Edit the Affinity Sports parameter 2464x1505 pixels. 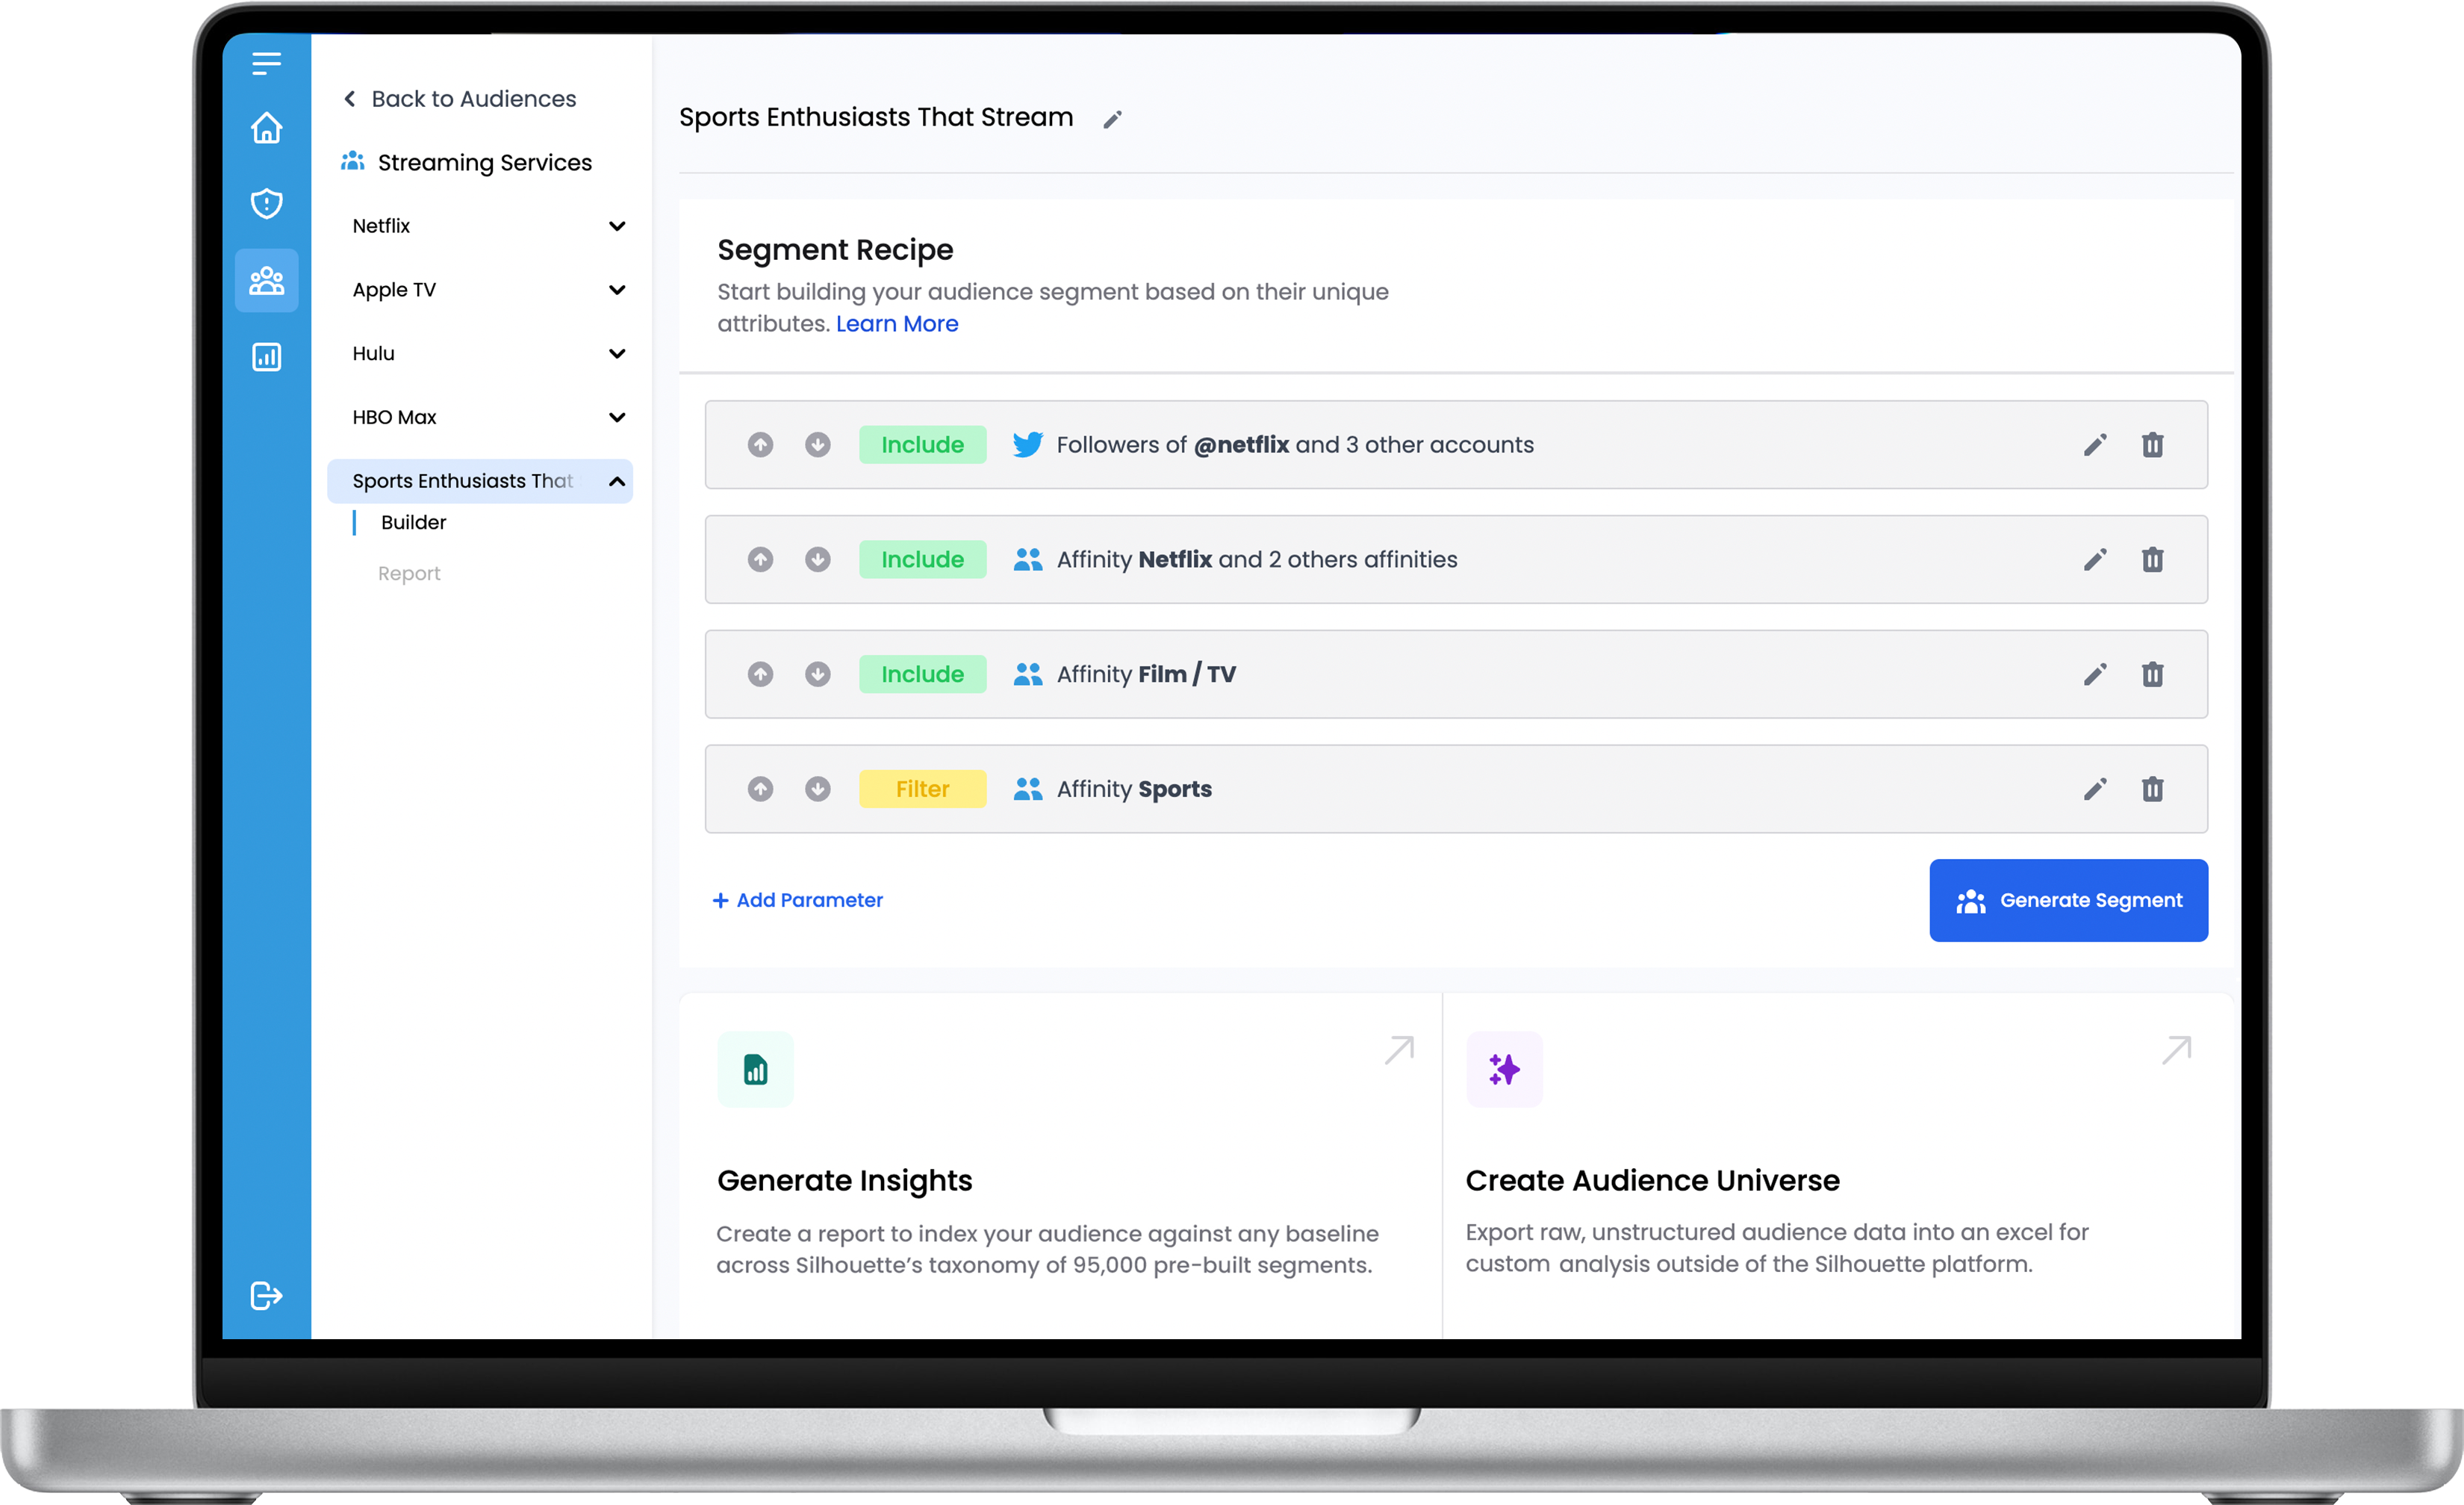[x=2095, y=789]
